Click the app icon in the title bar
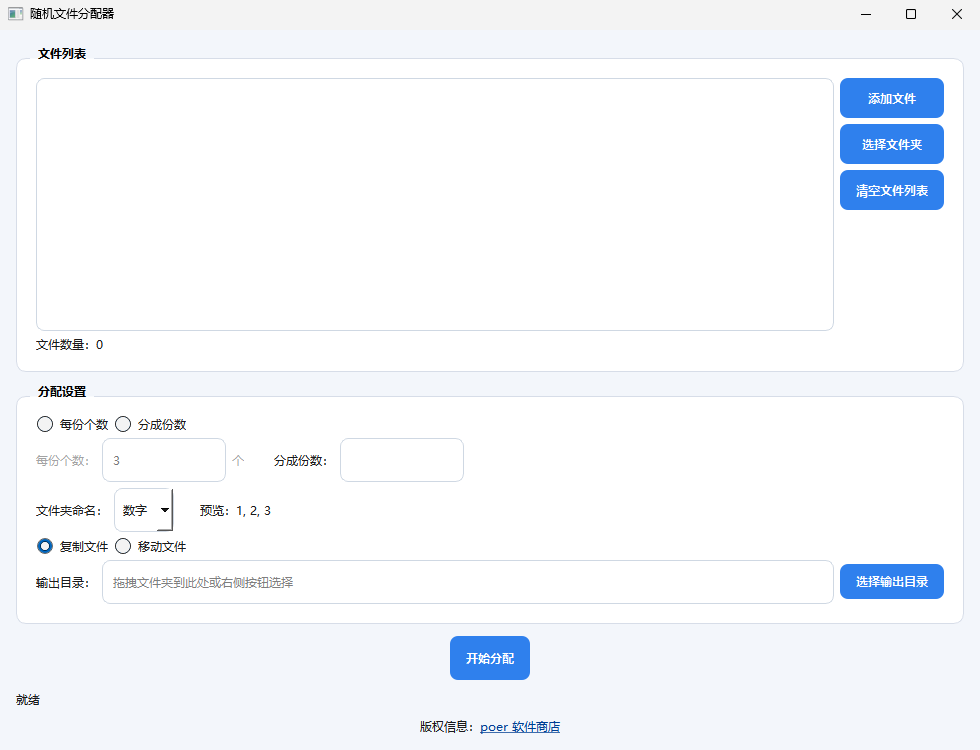 (x=16, y=14)
